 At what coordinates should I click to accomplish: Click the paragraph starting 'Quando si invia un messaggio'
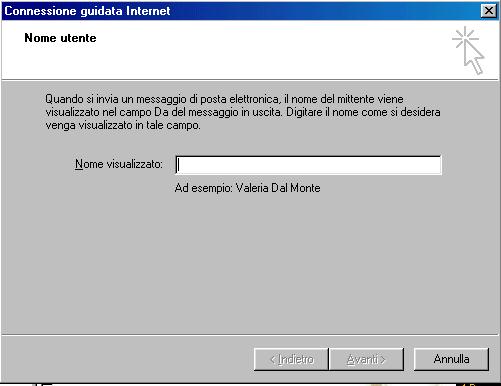click(243, 112)
